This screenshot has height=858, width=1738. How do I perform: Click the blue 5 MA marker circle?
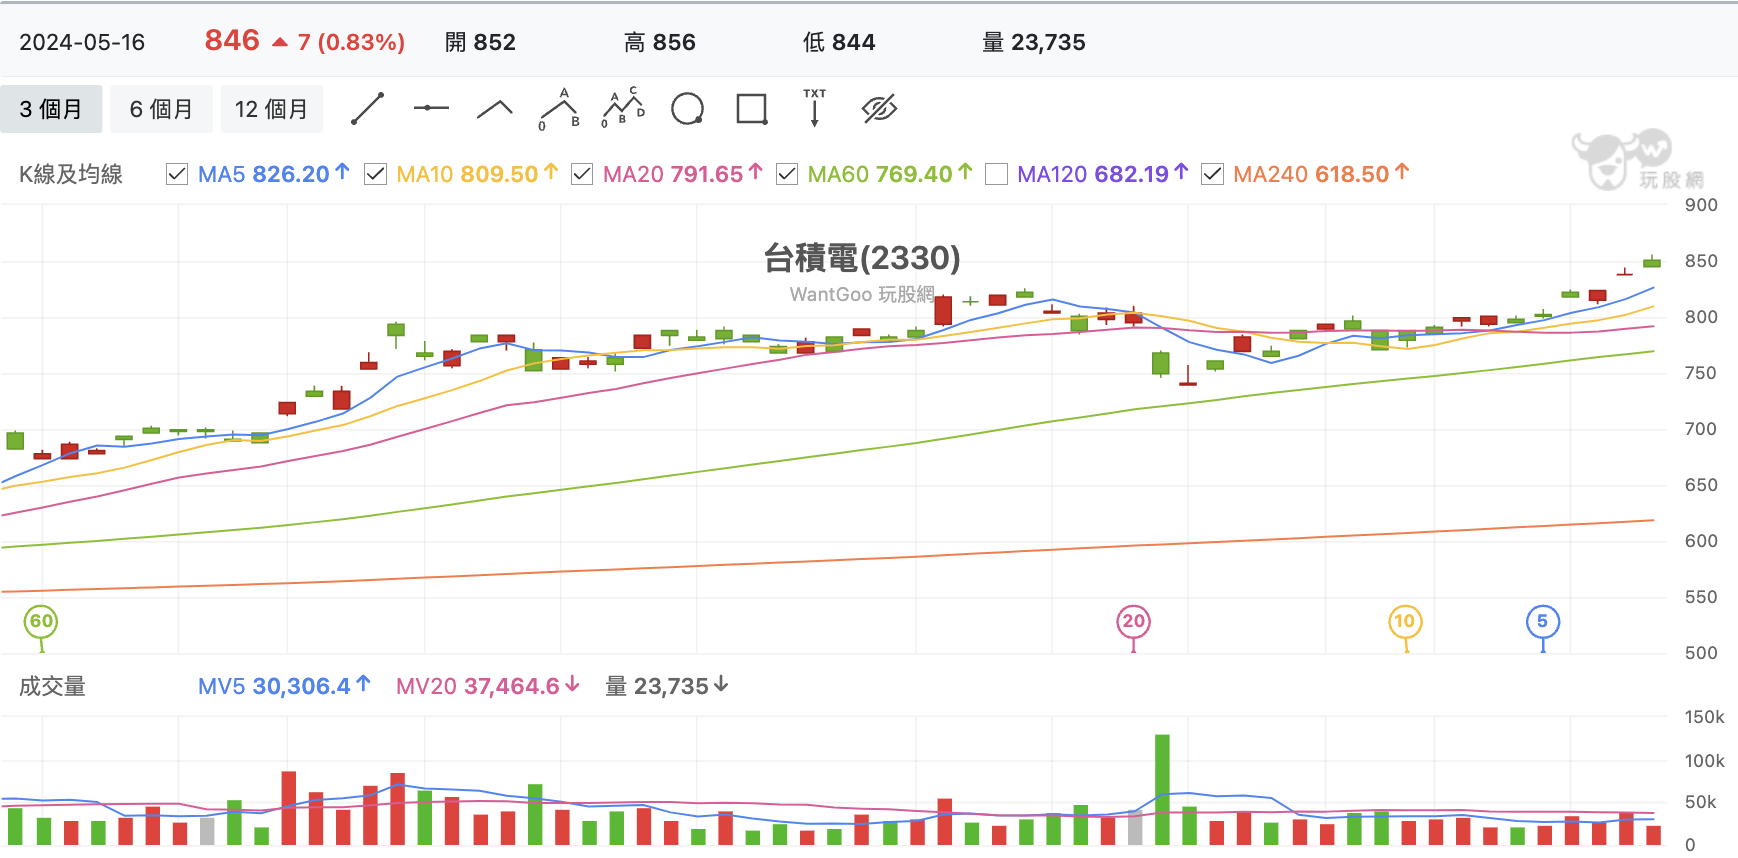(x=1542, y=621)
